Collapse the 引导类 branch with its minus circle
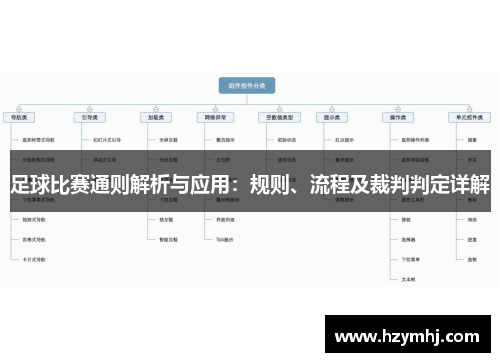The width and height of the screenshot is (500, 362). point(90,109)
